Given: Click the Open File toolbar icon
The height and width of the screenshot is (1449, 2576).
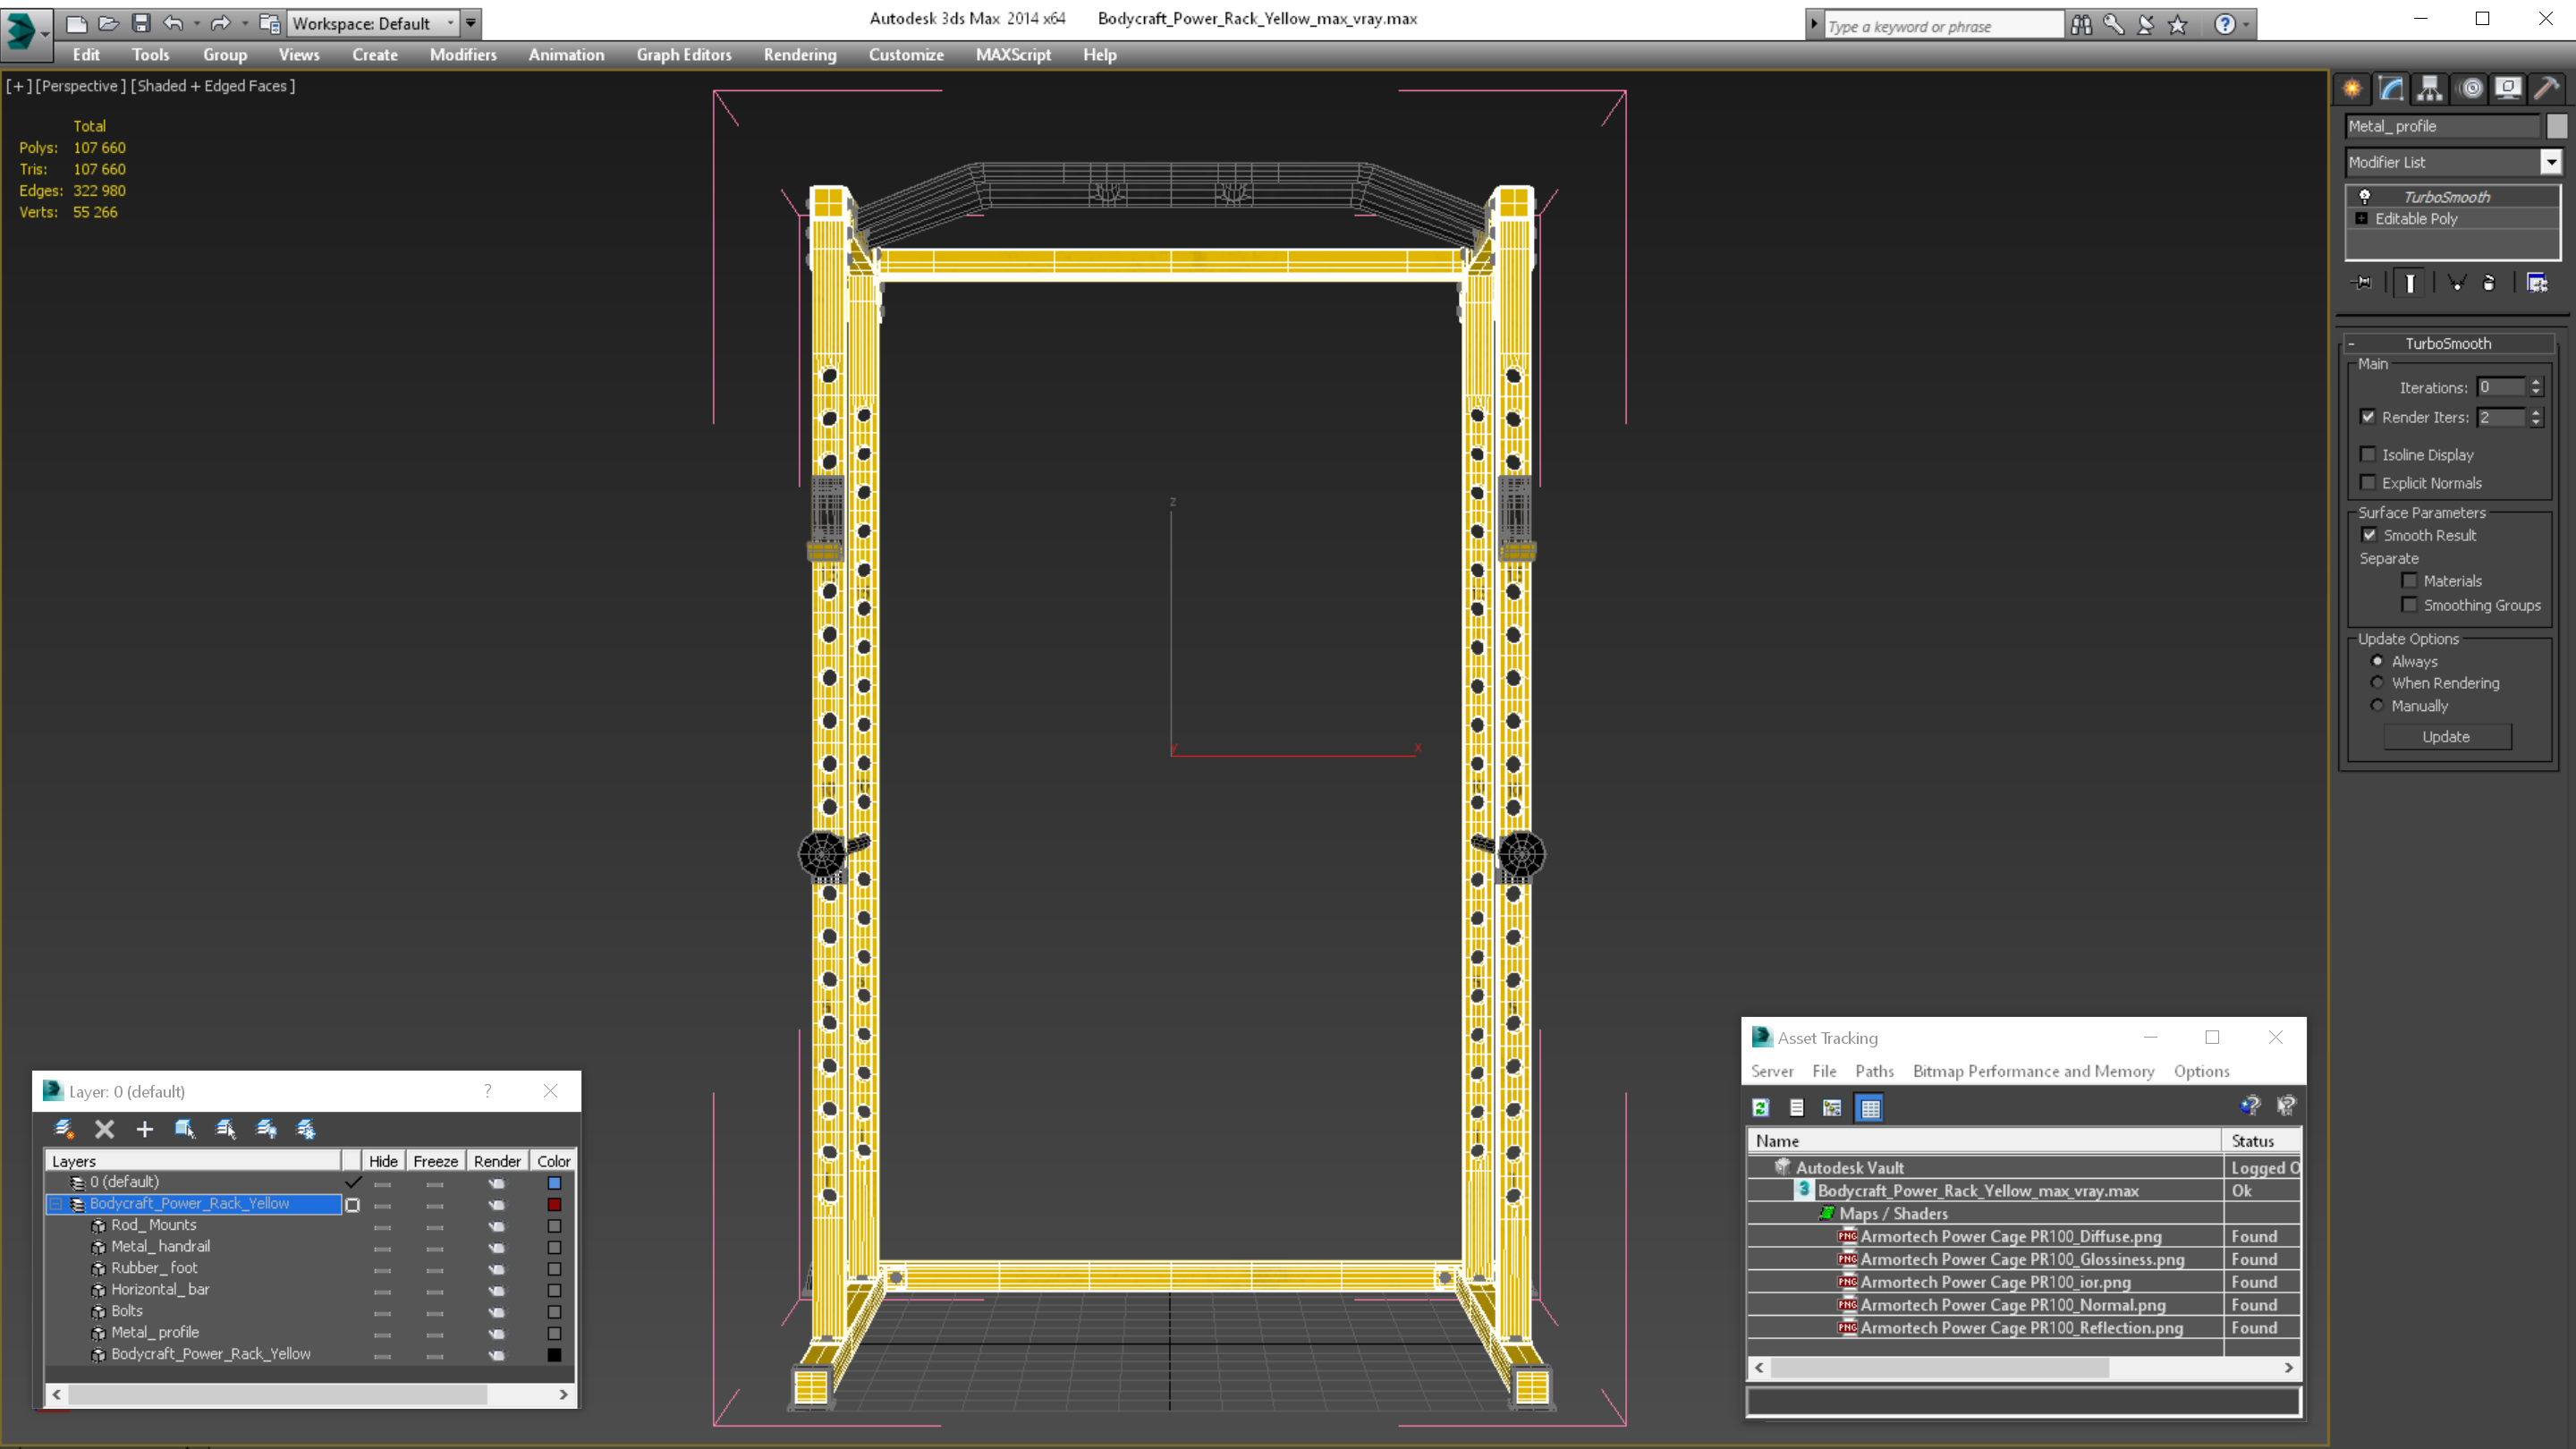Looking at the screenshot, I should click(109, 23).
